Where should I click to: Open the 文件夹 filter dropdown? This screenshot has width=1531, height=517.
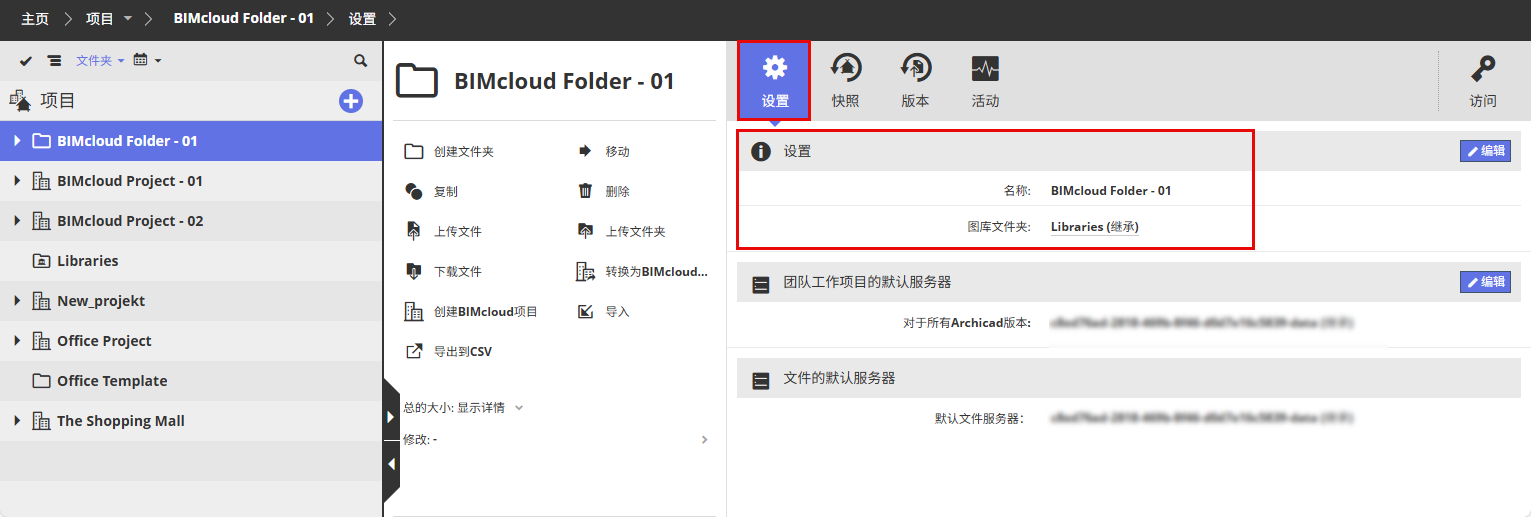click(x=100, y=61)
